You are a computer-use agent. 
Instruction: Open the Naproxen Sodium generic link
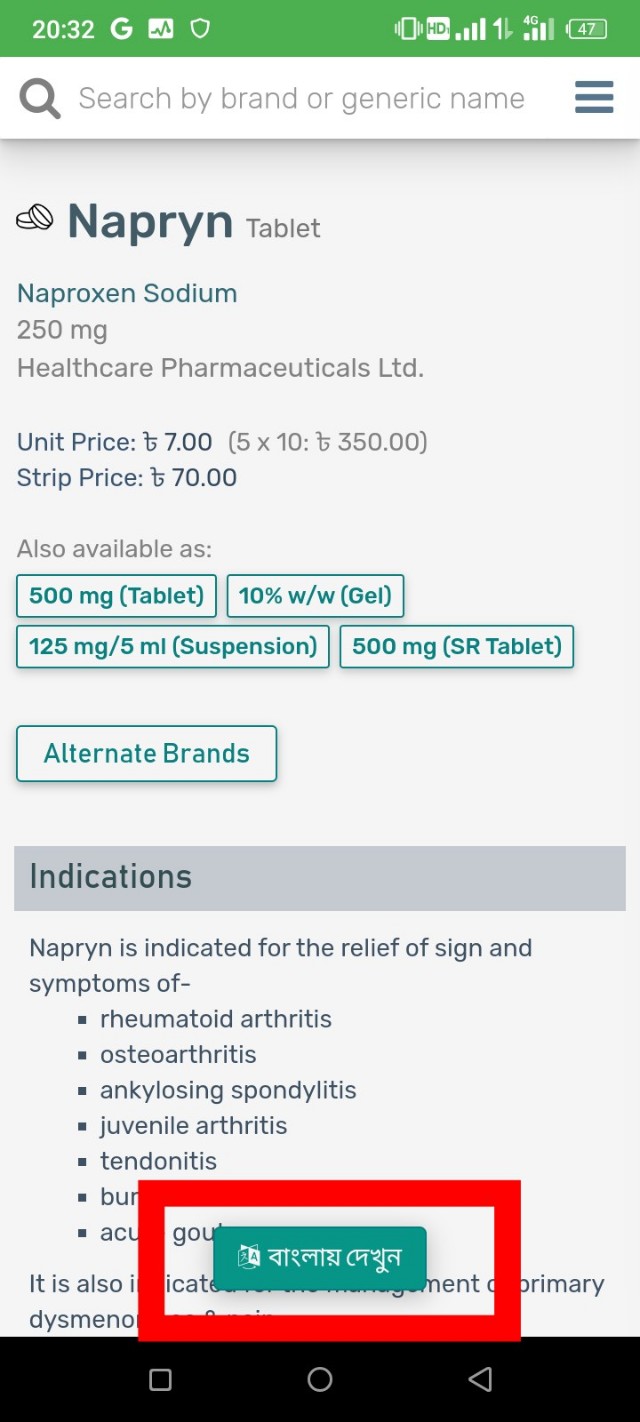click(127, 293)
